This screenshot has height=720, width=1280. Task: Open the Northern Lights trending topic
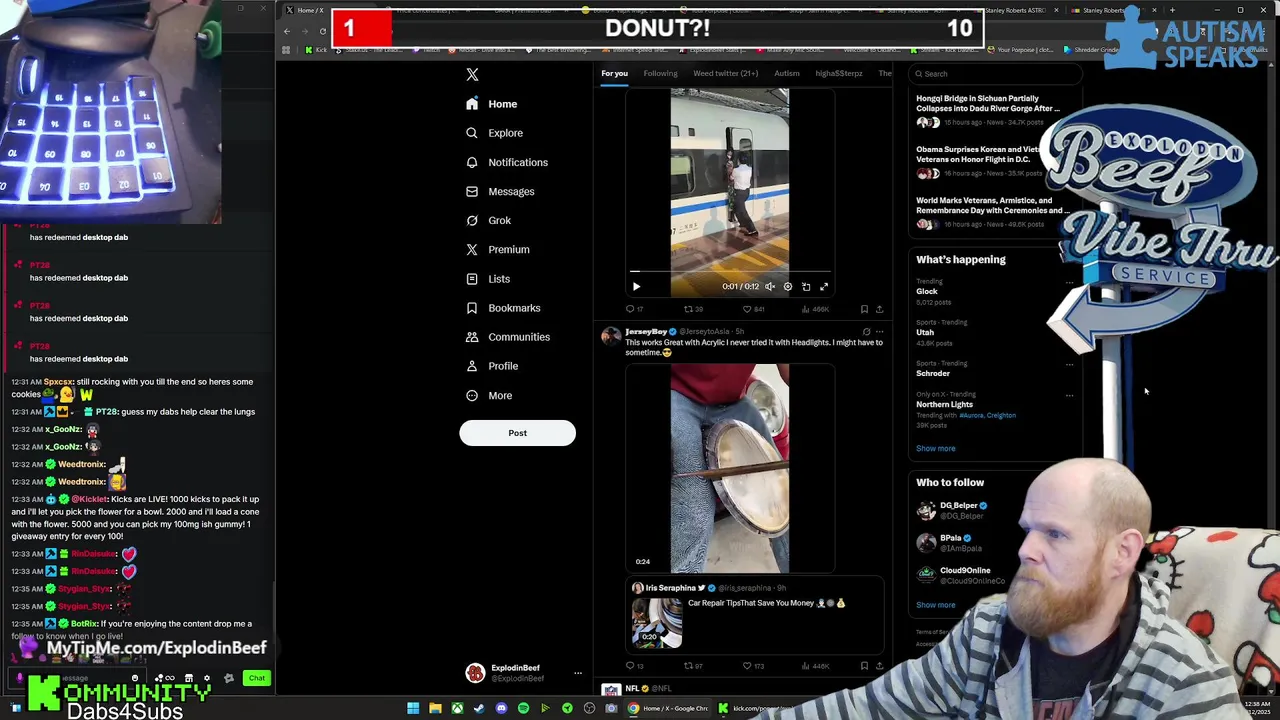[944, 404]
